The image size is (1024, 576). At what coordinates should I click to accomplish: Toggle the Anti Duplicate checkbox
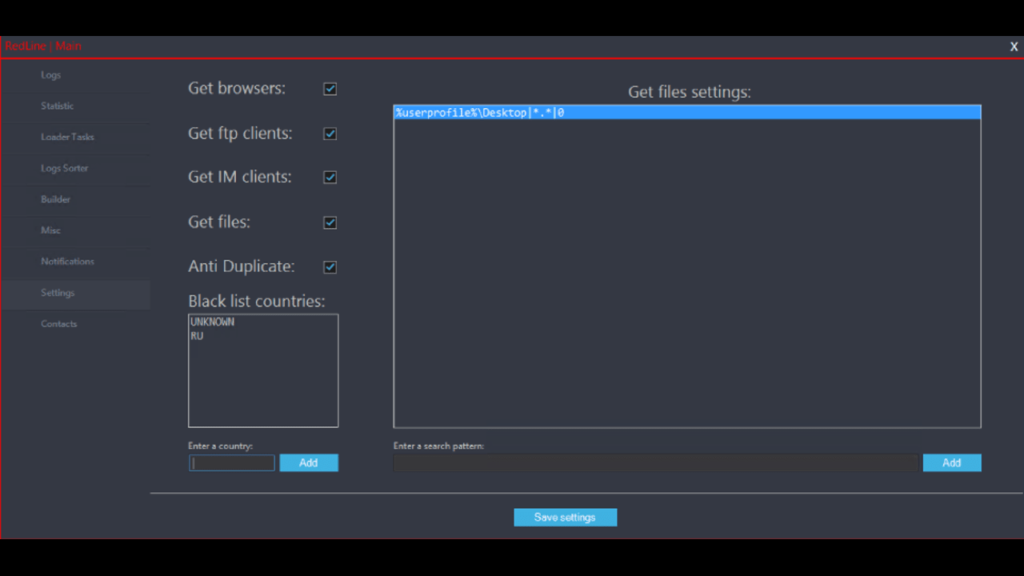pos(330,267)
